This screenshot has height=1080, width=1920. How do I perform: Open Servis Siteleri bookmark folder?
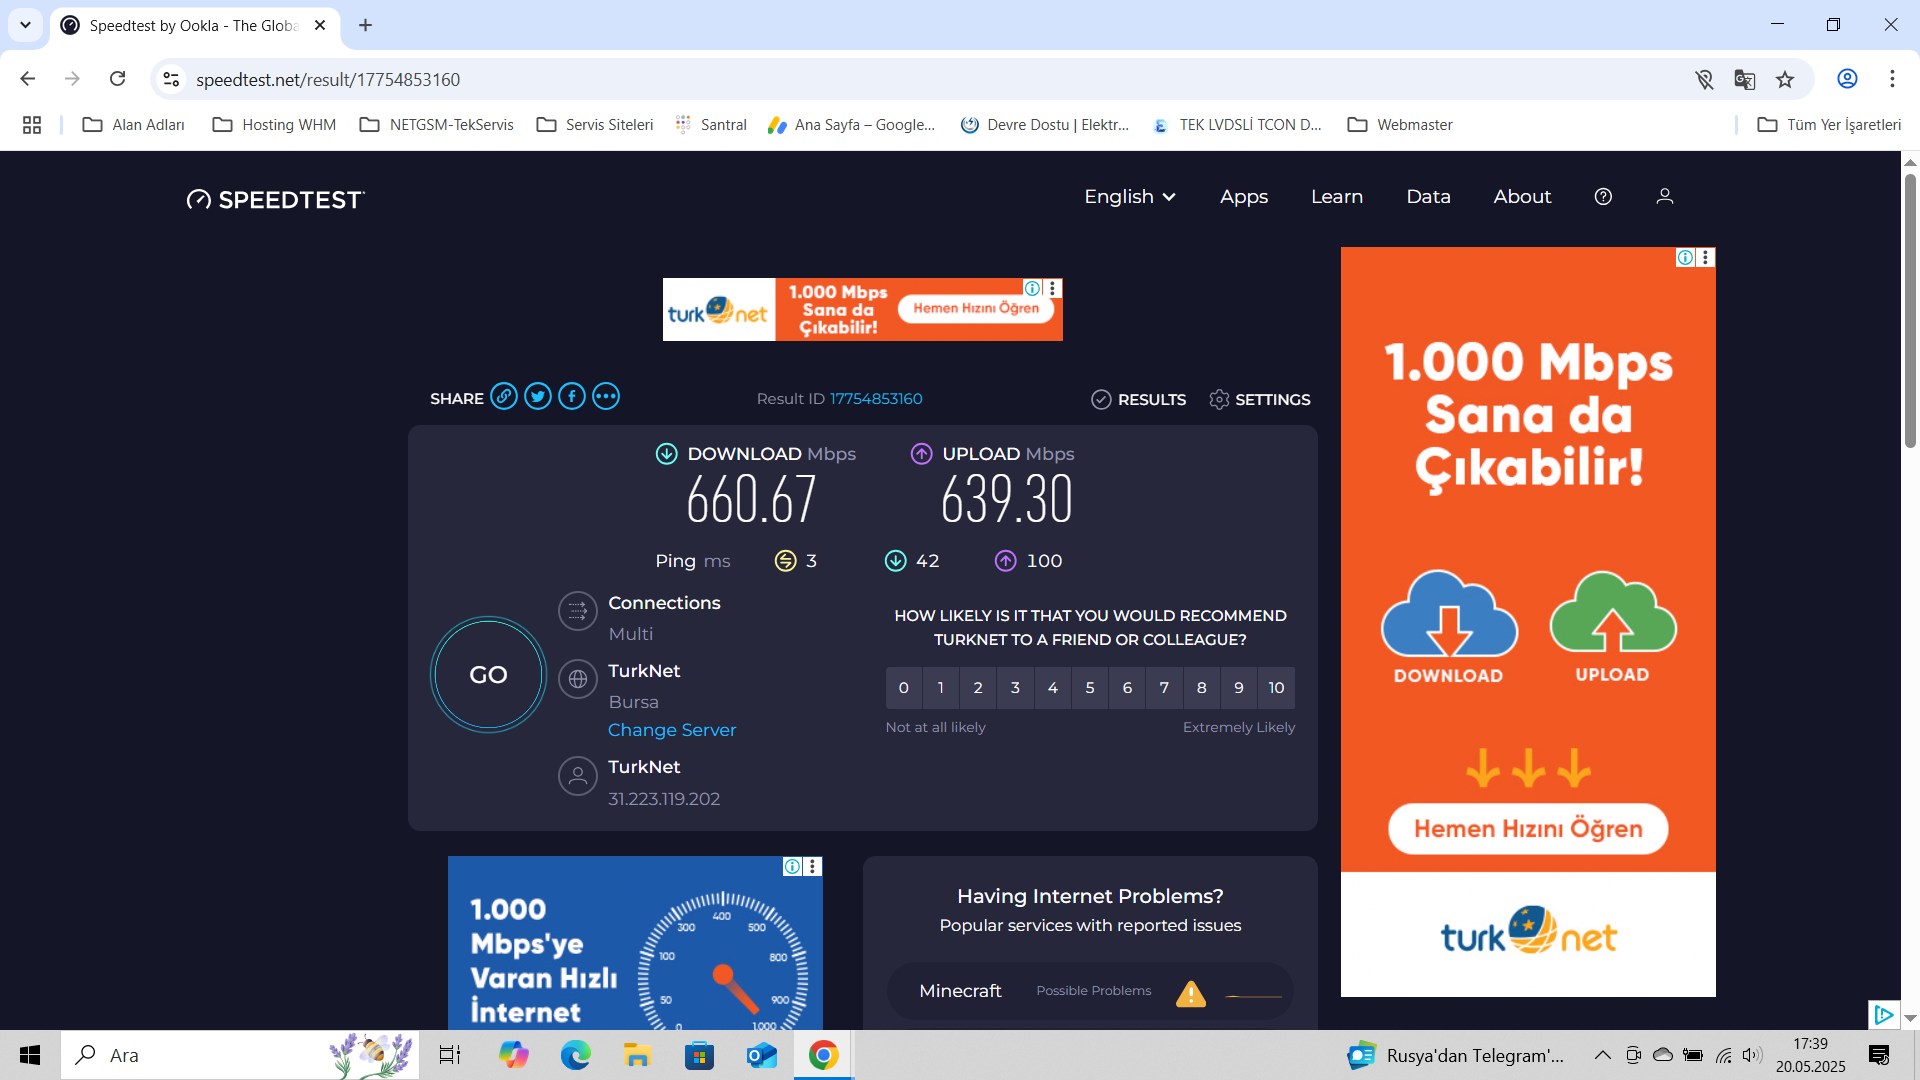click(x=595, y=125)
